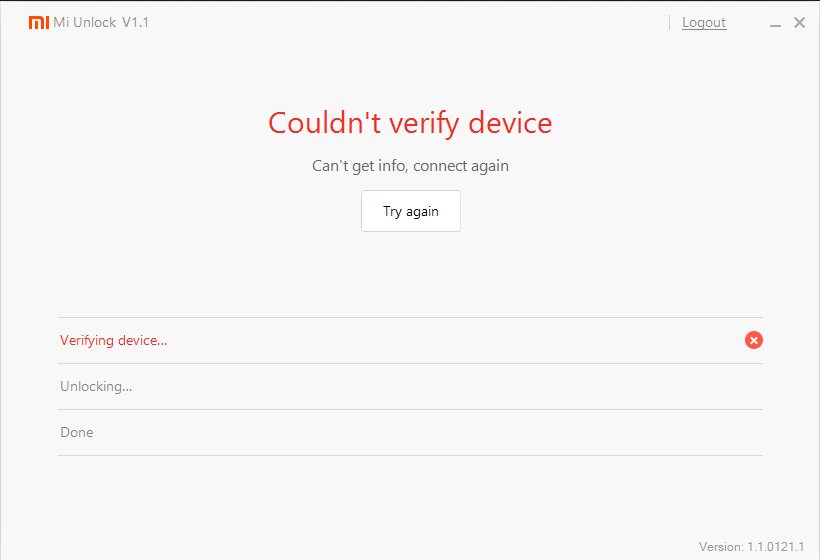
Task: Click the divider between Unlocking and Done
Action: (x=410, y=410)
